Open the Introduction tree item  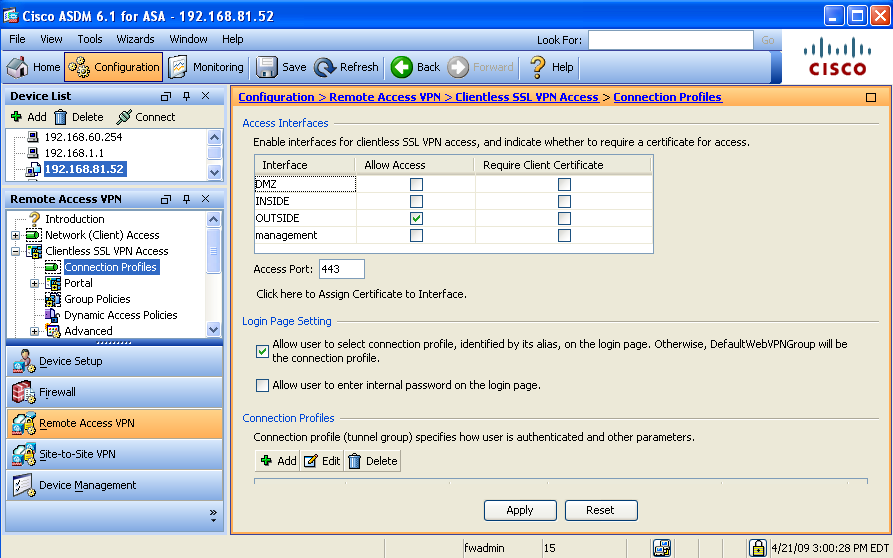tap(75, 219)
